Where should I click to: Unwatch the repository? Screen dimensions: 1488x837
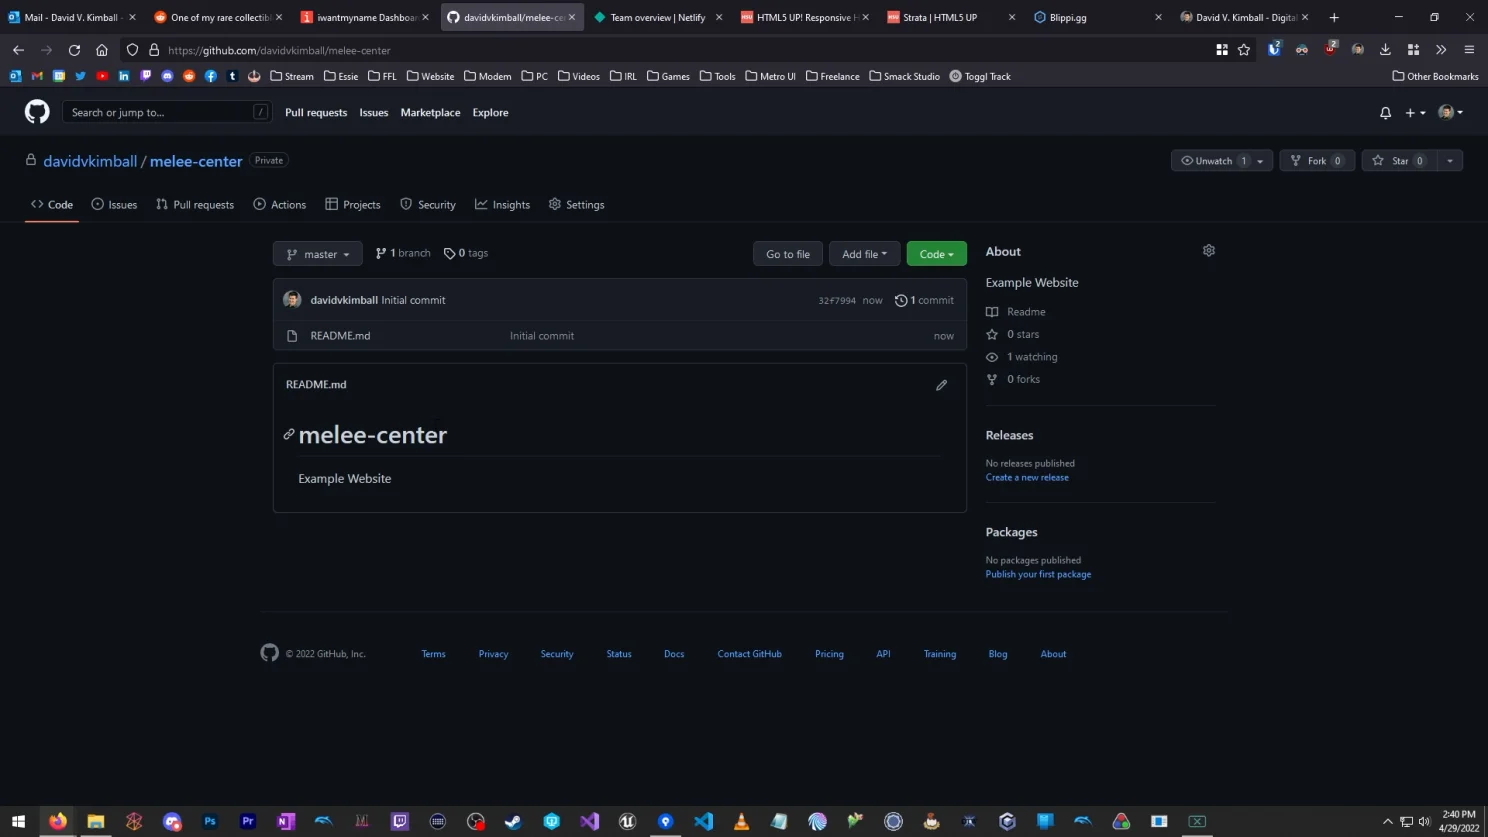[1214, 160]
